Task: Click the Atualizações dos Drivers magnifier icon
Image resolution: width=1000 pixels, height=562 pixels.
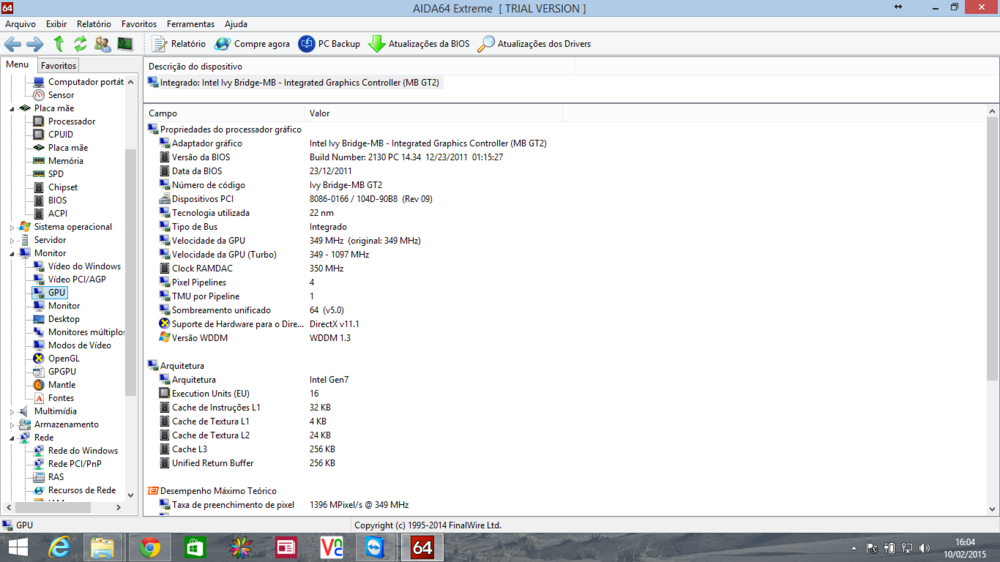Action: [486, 44]
